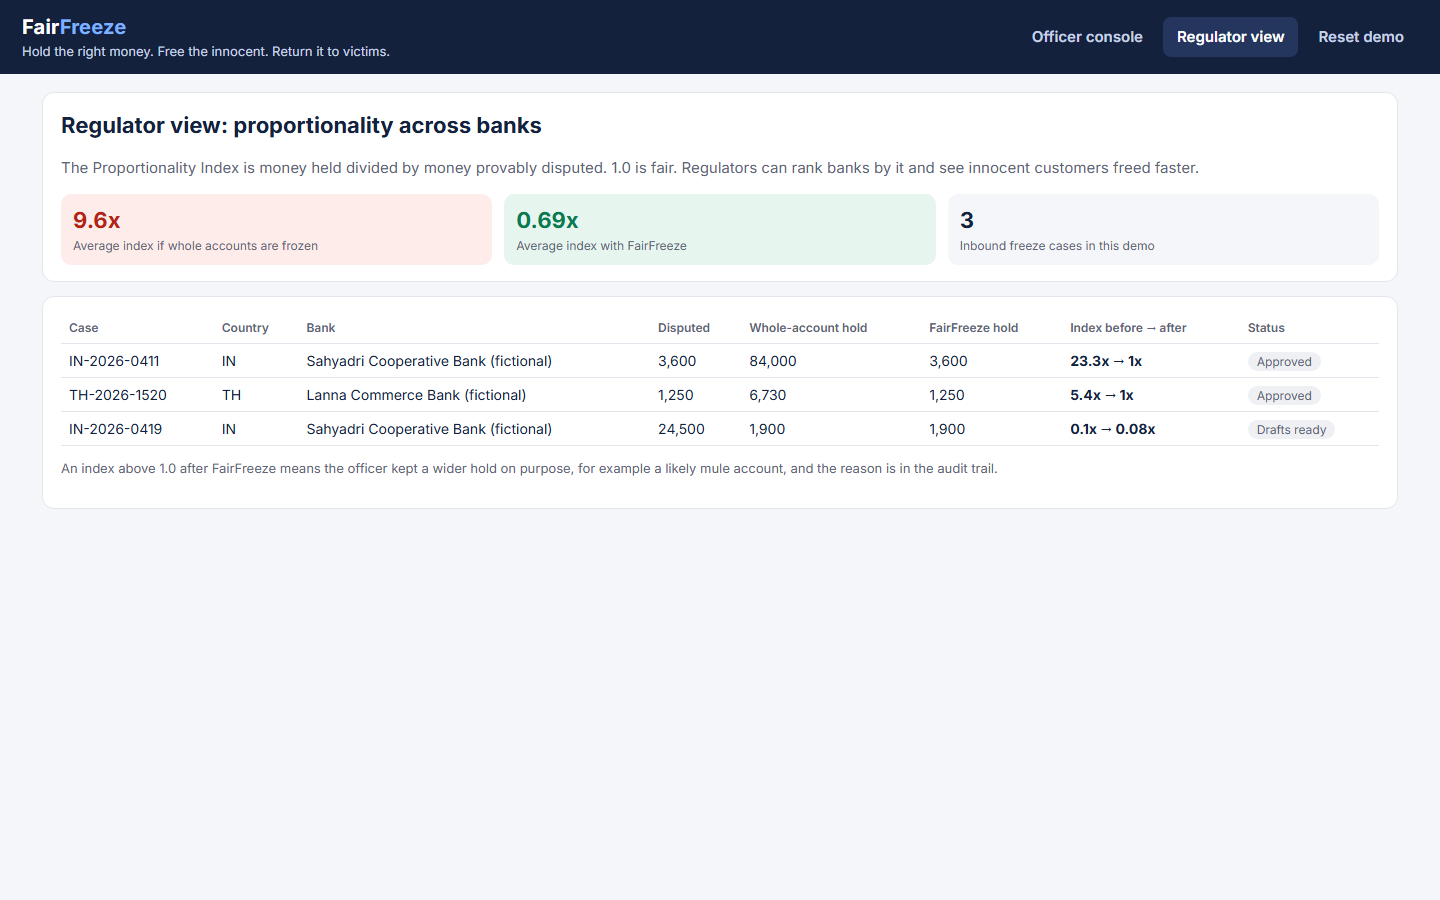Click the Status column header
Viewport: 1440px width, 900px height.
(1266, 328)
